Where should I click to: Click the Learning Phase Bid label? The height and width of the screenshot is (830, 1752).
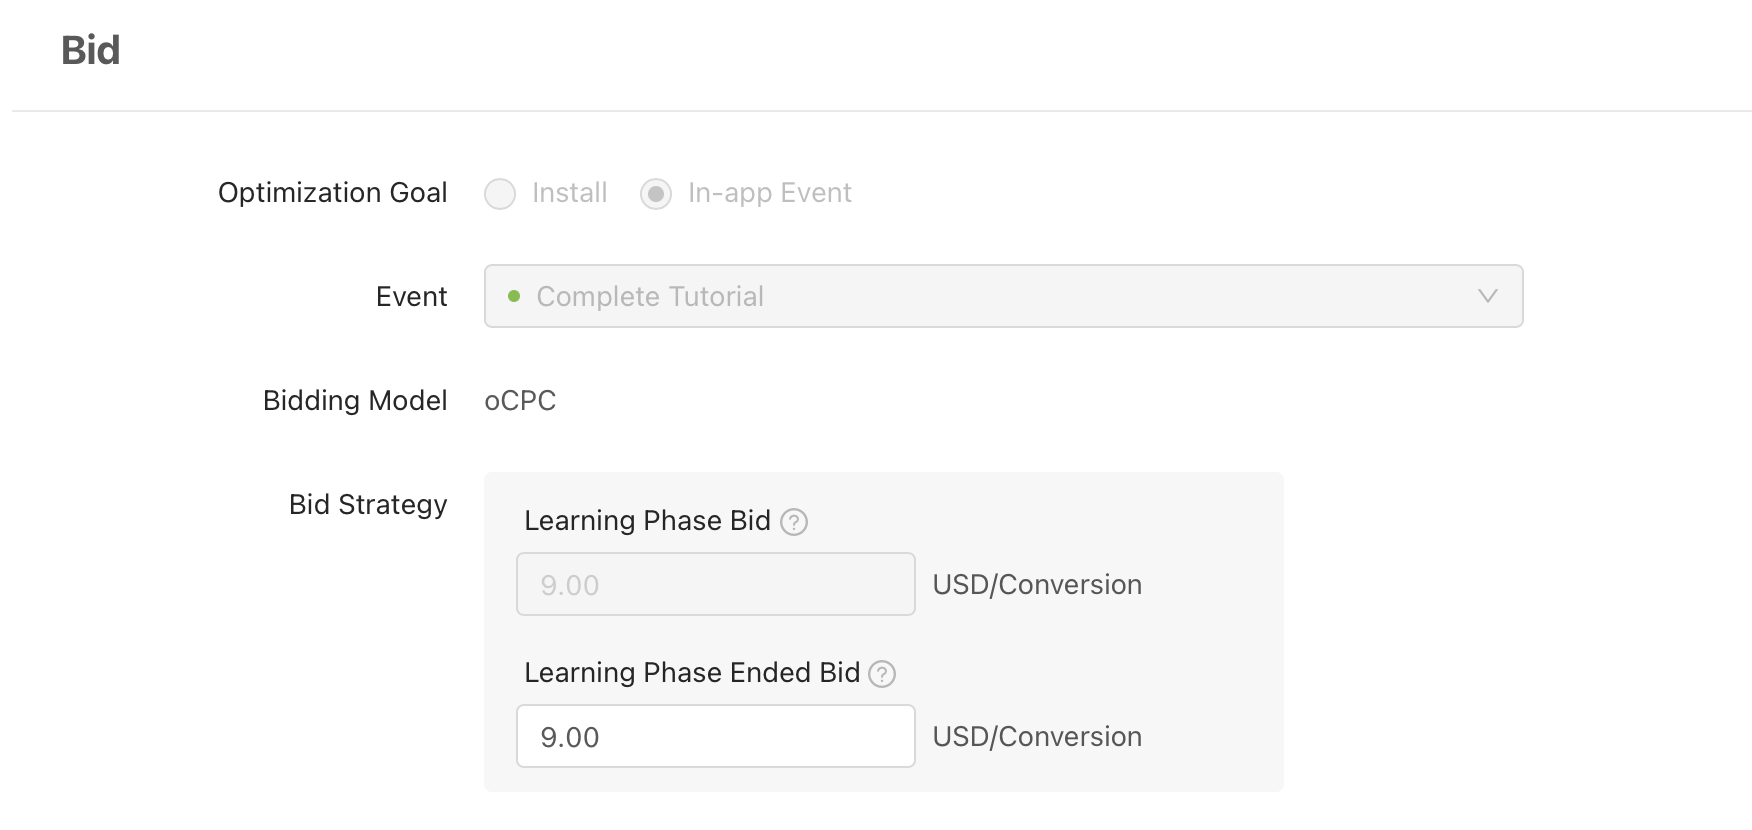tap(647, 521)
